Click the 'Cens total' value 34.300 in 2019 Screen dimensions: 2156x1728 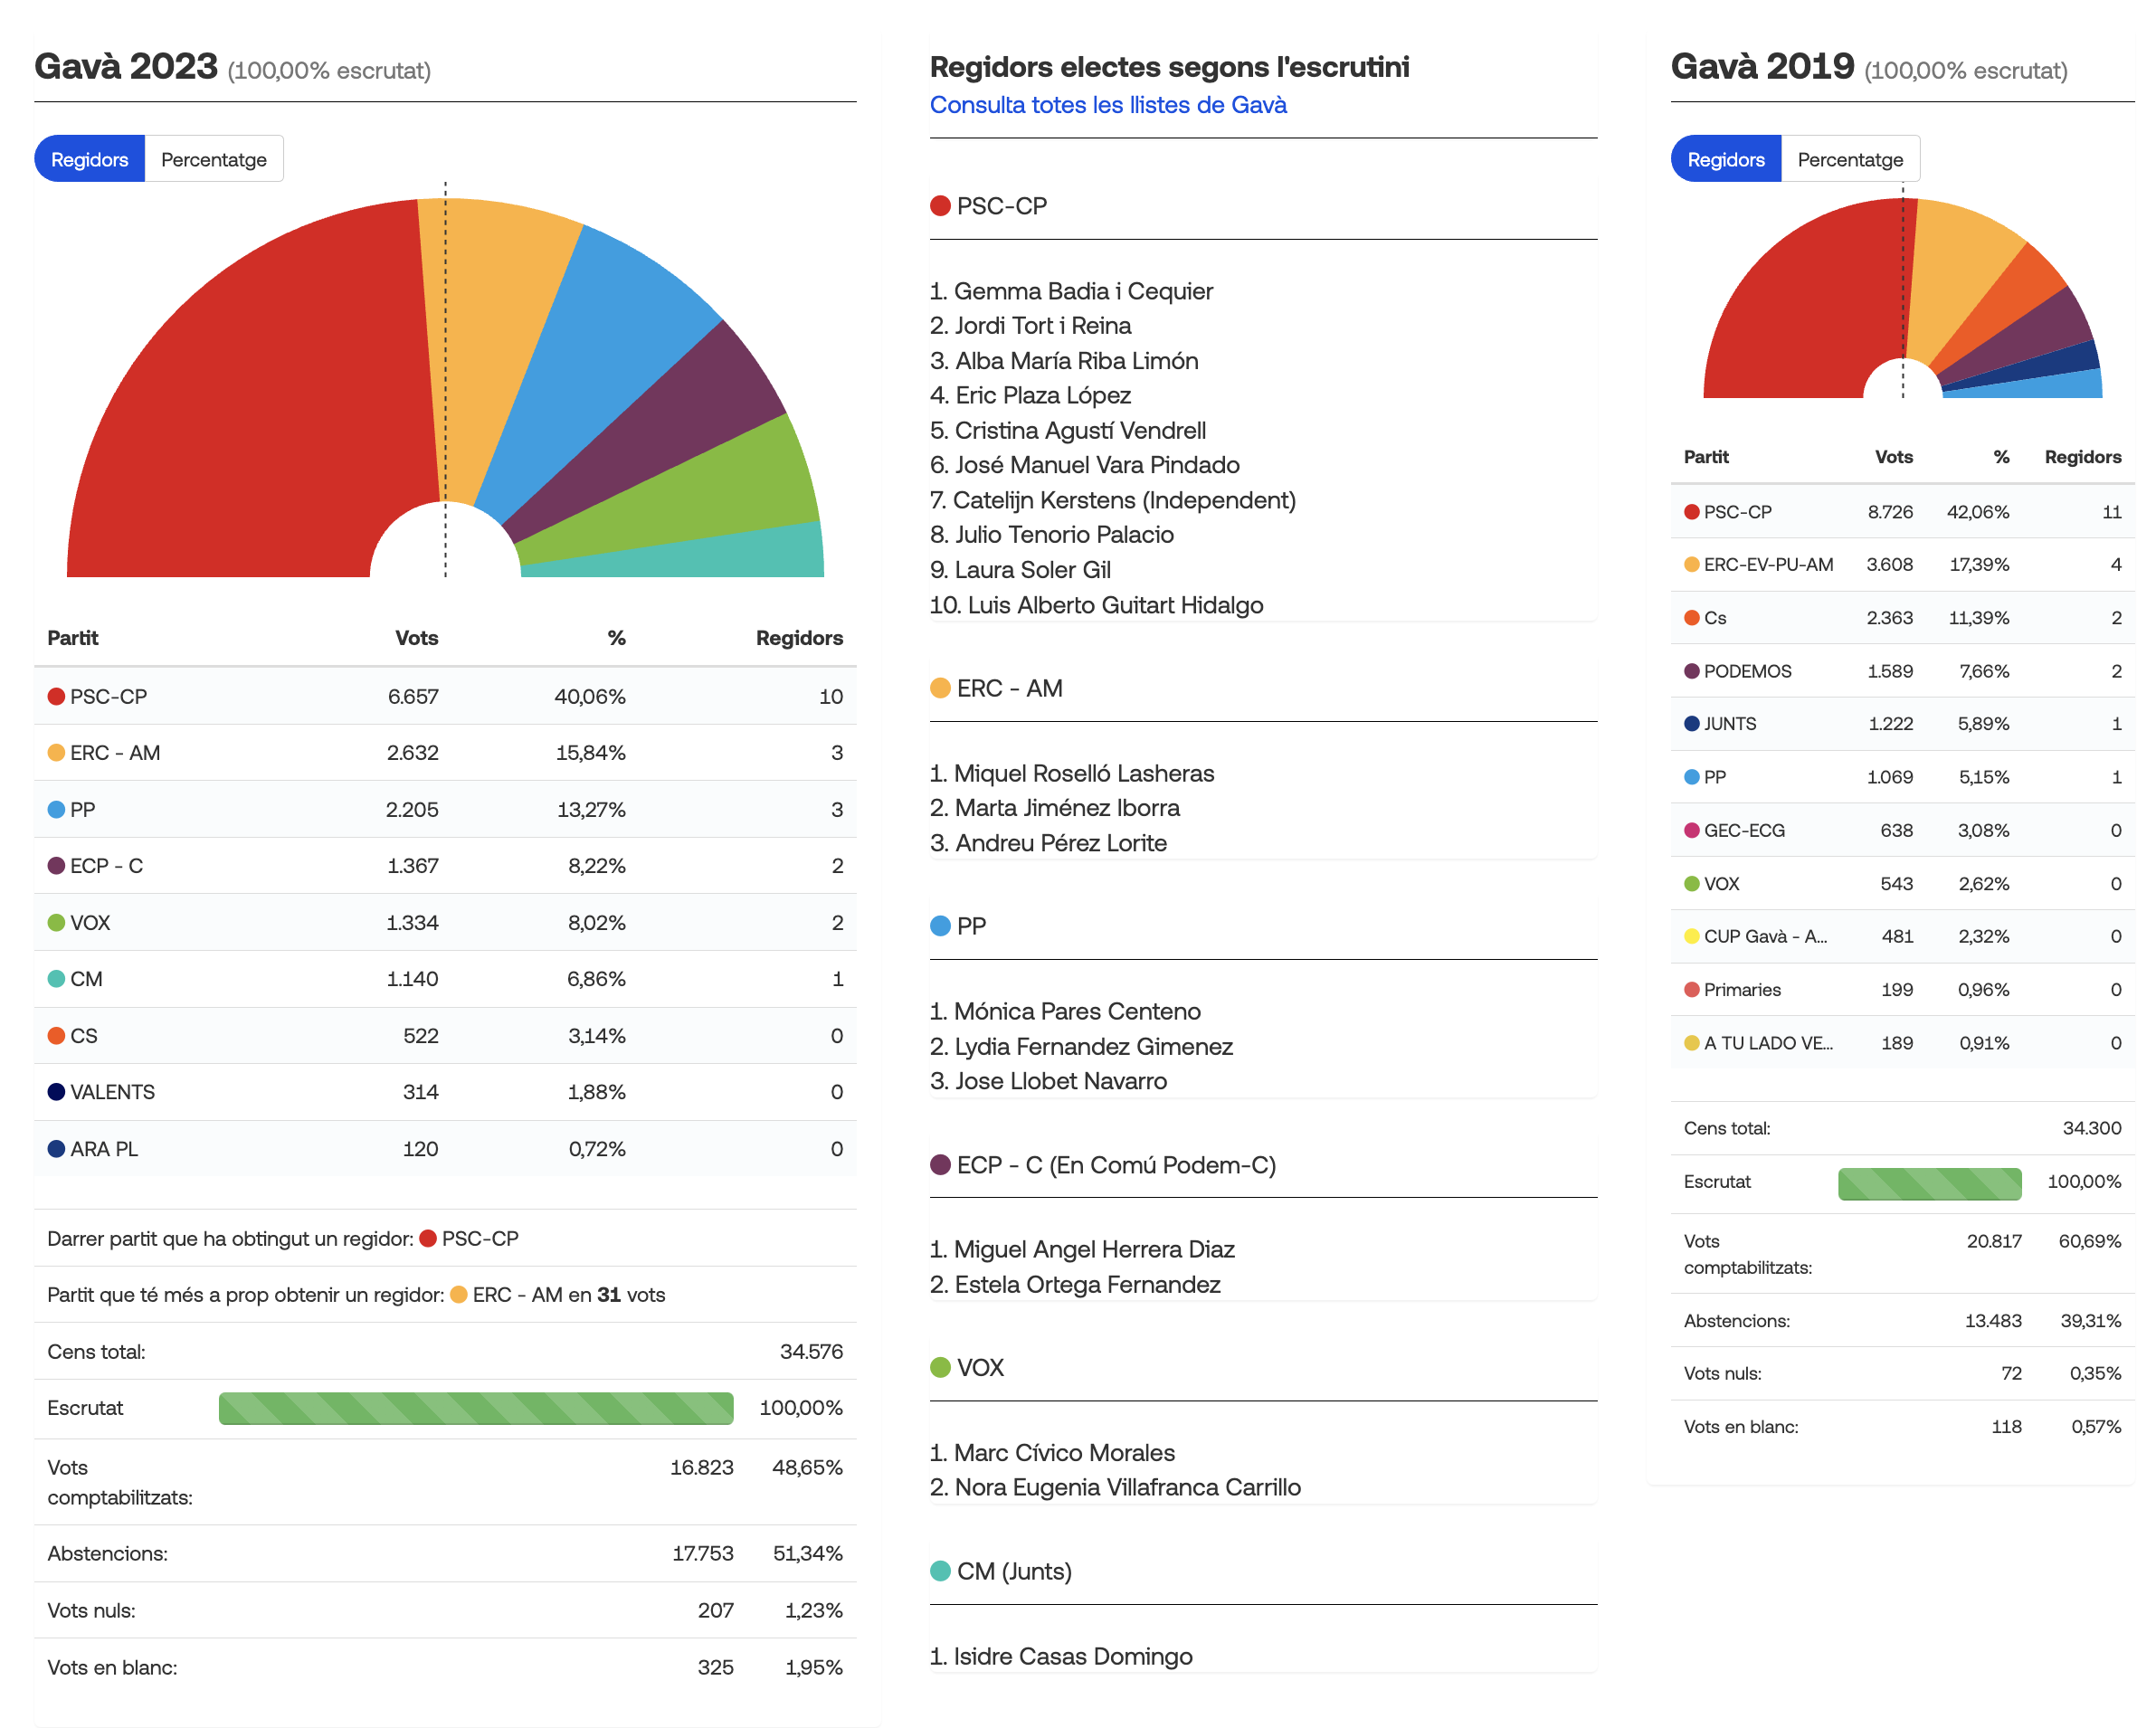[x=2092, y=1128]
